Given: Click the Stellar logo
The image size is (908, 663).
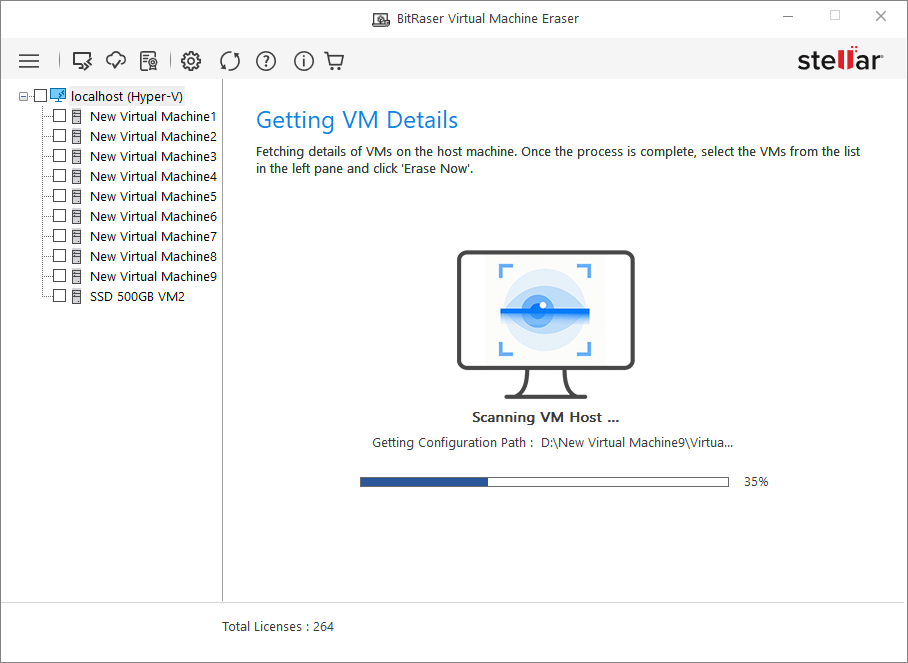Looking at the screenshot, I should pos(840,59).
